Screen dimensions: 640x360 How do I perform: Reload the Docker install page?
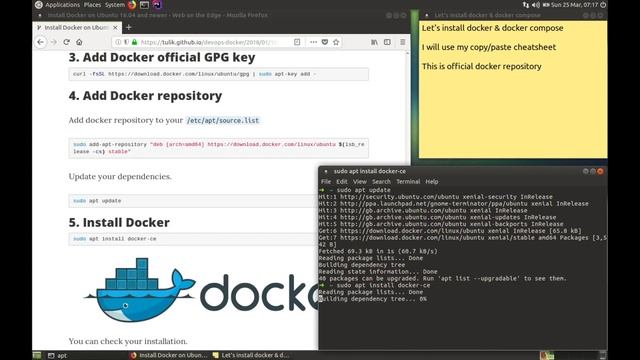tap(67, 42)
